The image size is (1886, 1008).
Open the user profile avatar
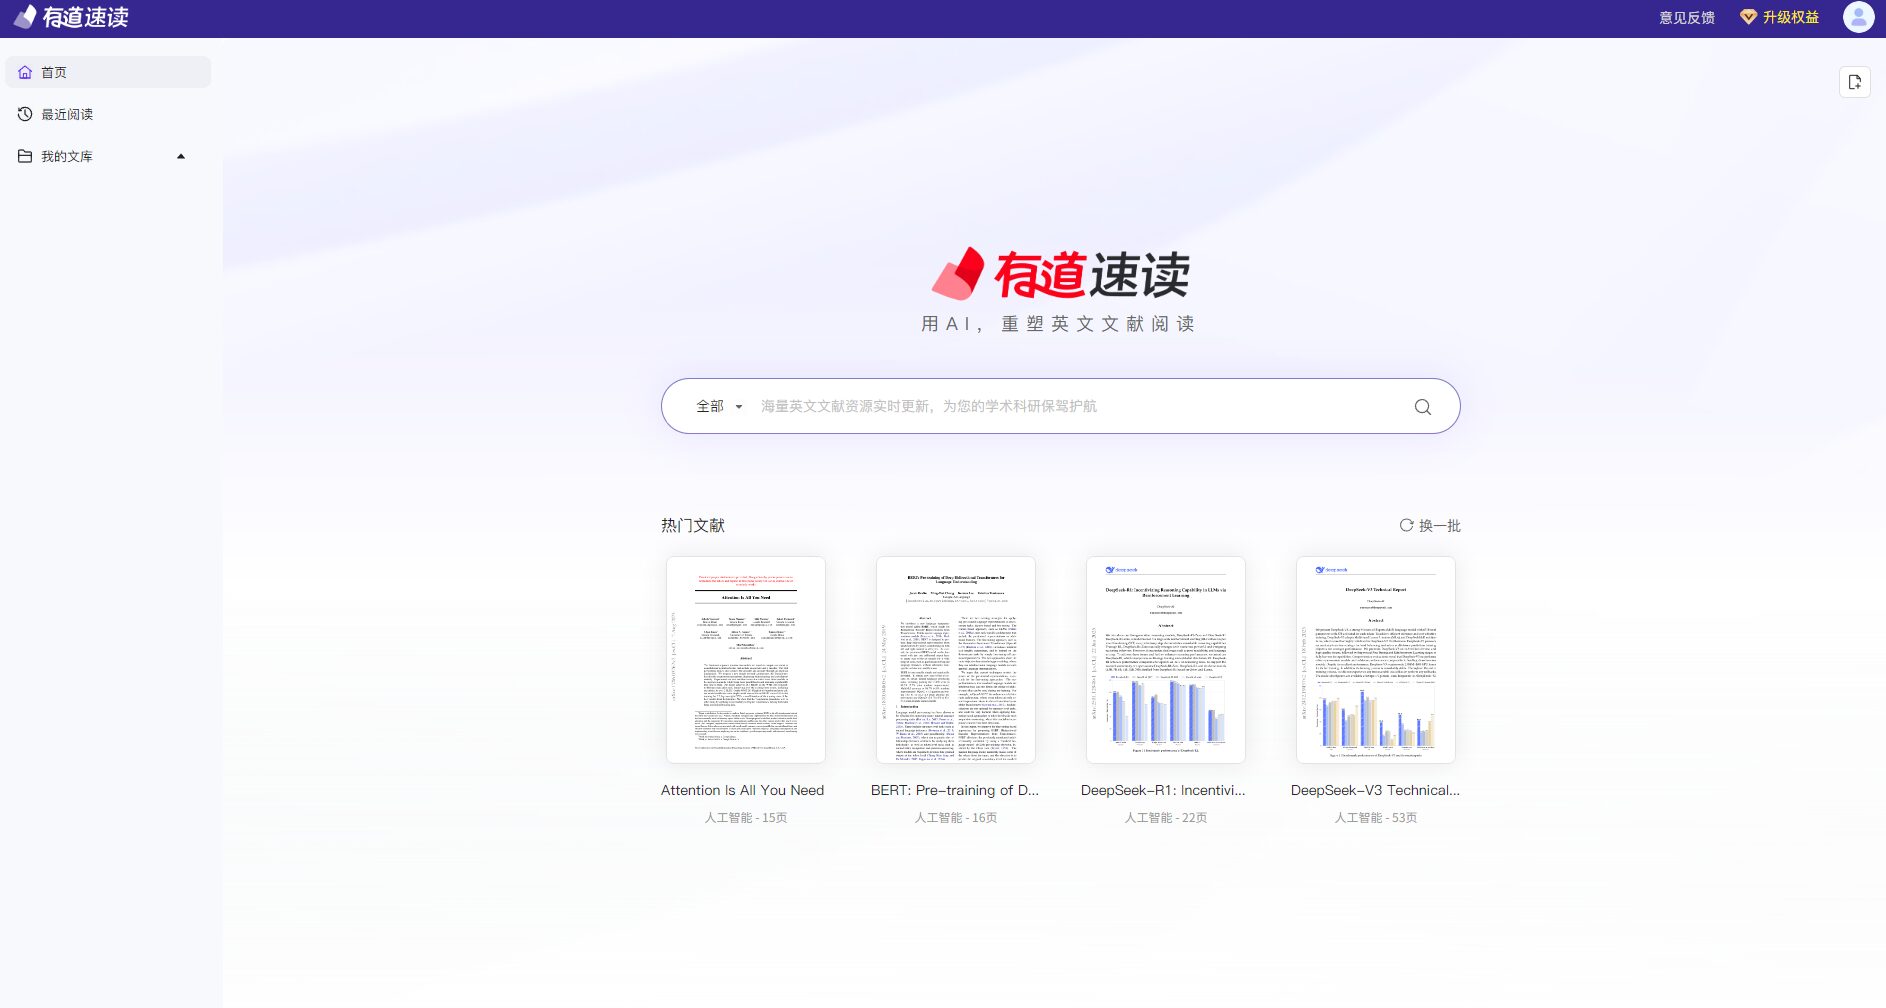pyautogui.click(x=1858, y=17)
